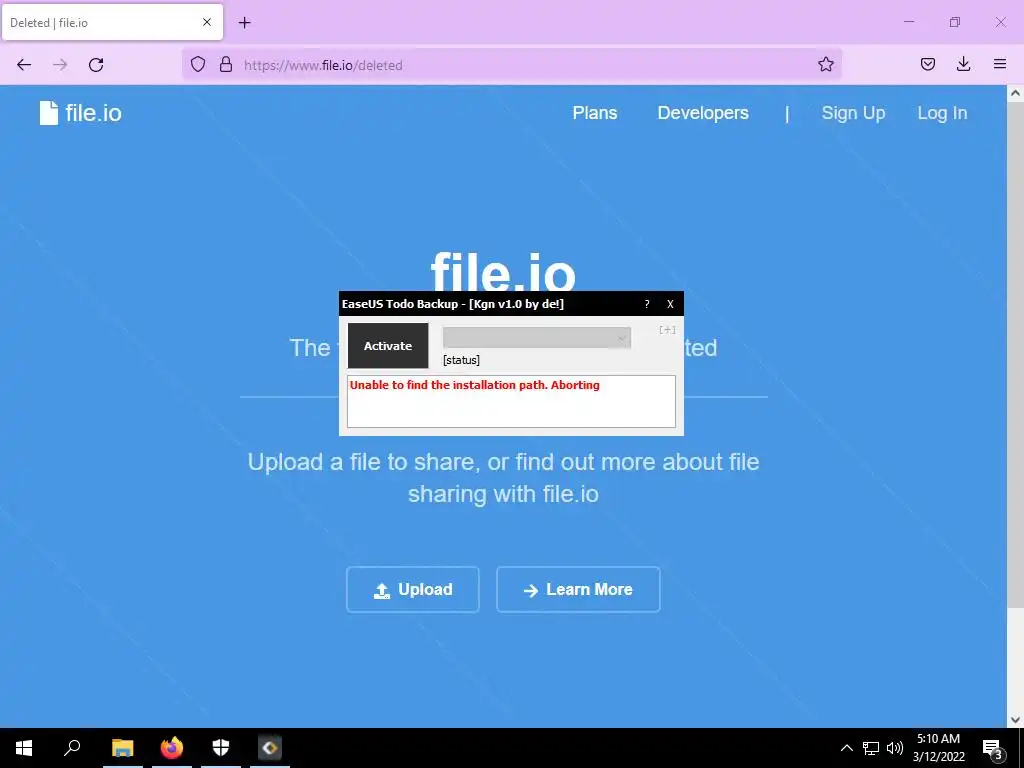This screenshot has height=768, width=1024.
Task: Open the tracking protection shield icon
Action: [198, 64]
